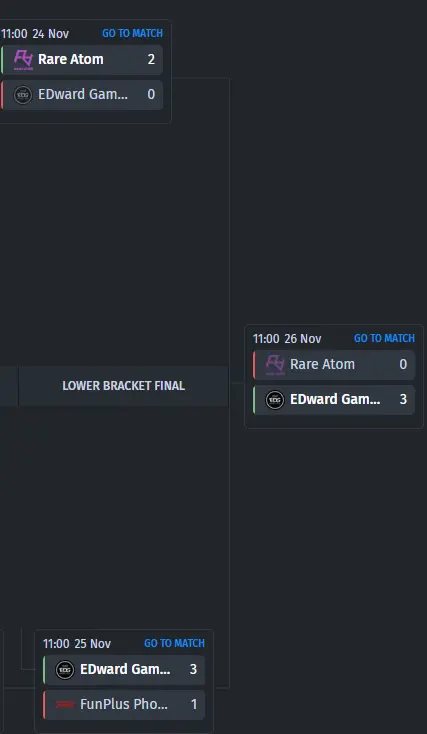The width and height of the screenshot is (427, 734).
Task: Click the EDG logo in 26 Nov match
Action: [x=275, y=400]
